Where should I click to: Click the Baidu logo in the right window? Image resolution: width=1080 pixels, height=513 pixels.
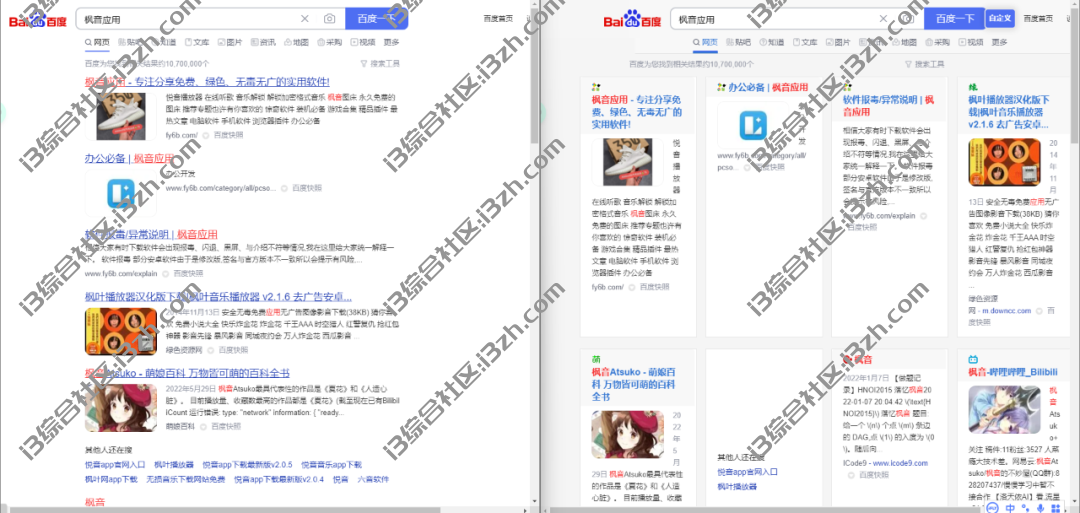(x=632, y=20)
